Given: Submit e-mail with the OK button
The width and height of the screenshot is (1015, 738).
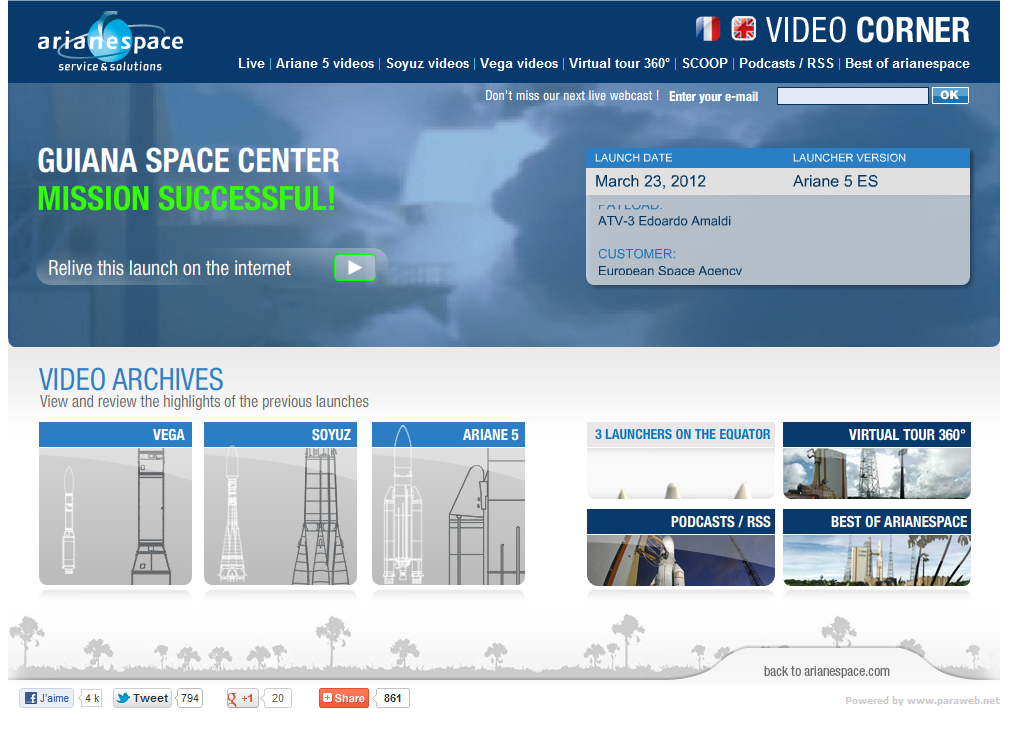Looking at the screenshot, I should pos(950,95).
